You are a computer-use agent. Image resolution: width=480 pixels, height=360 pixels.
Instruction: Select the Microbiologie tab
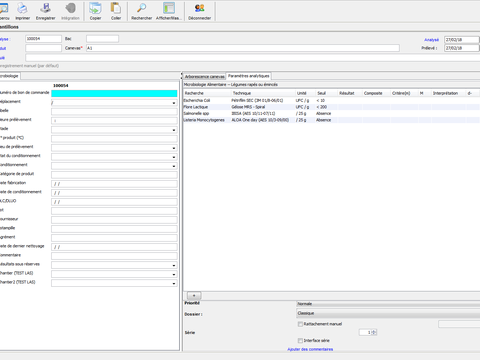[x=9, y=76]
